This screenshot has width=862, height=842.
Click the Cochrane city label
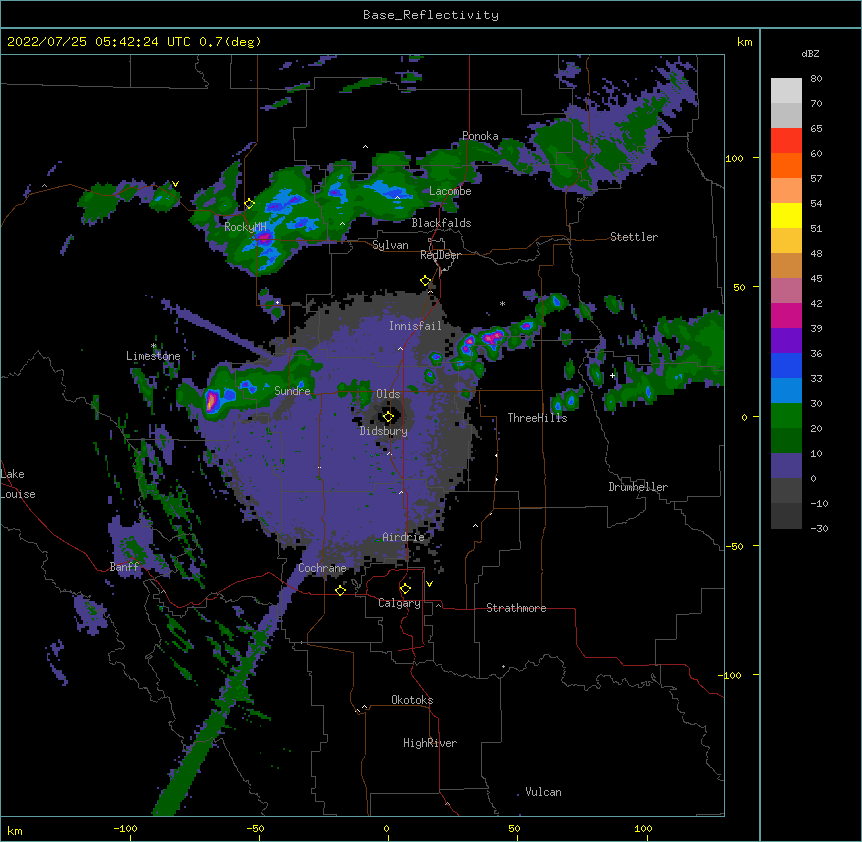322,568
